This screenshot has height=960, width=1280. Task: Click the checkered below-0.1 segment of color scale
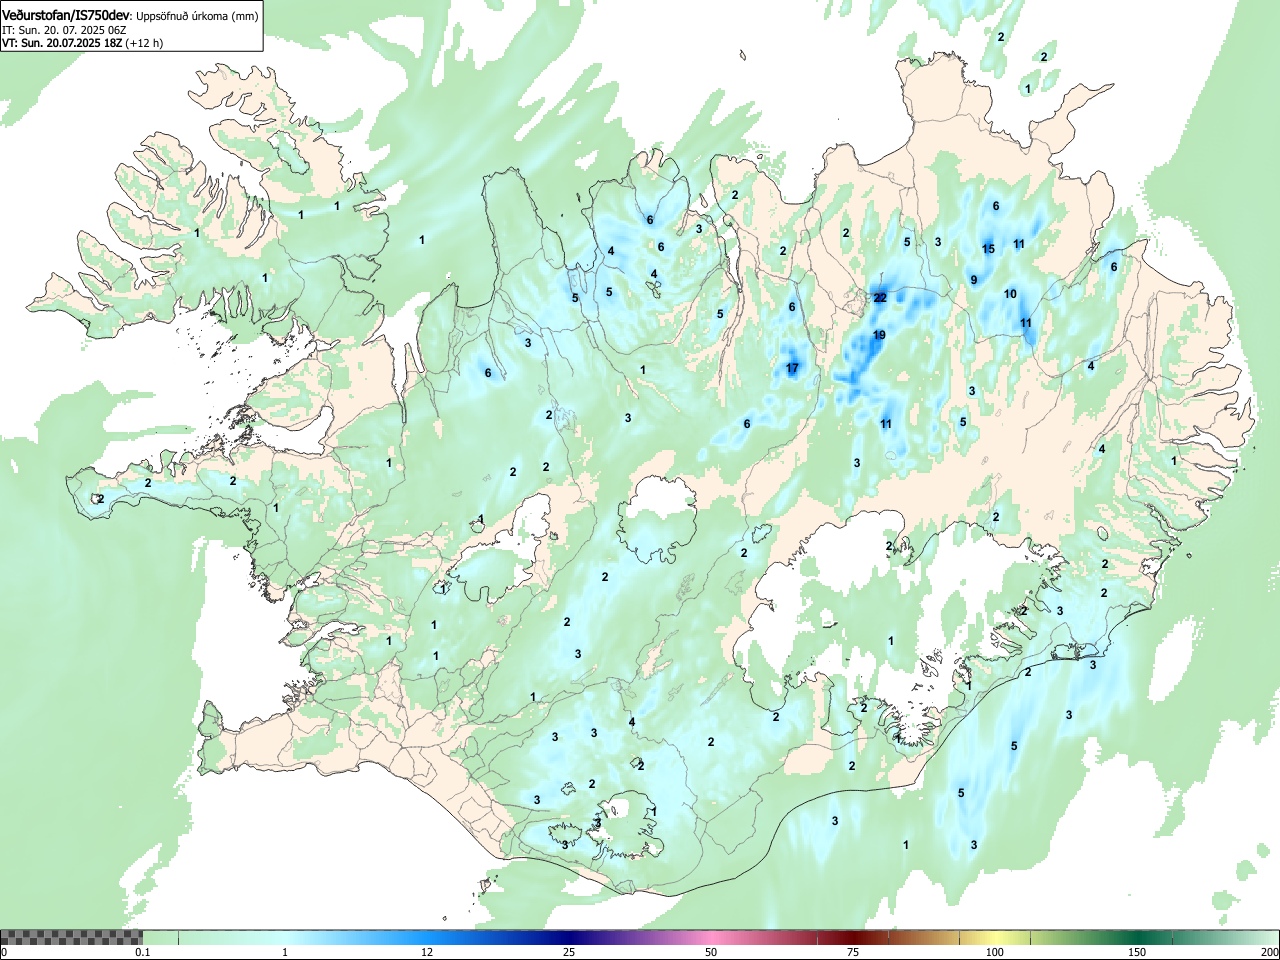click(x=71, y=937)
